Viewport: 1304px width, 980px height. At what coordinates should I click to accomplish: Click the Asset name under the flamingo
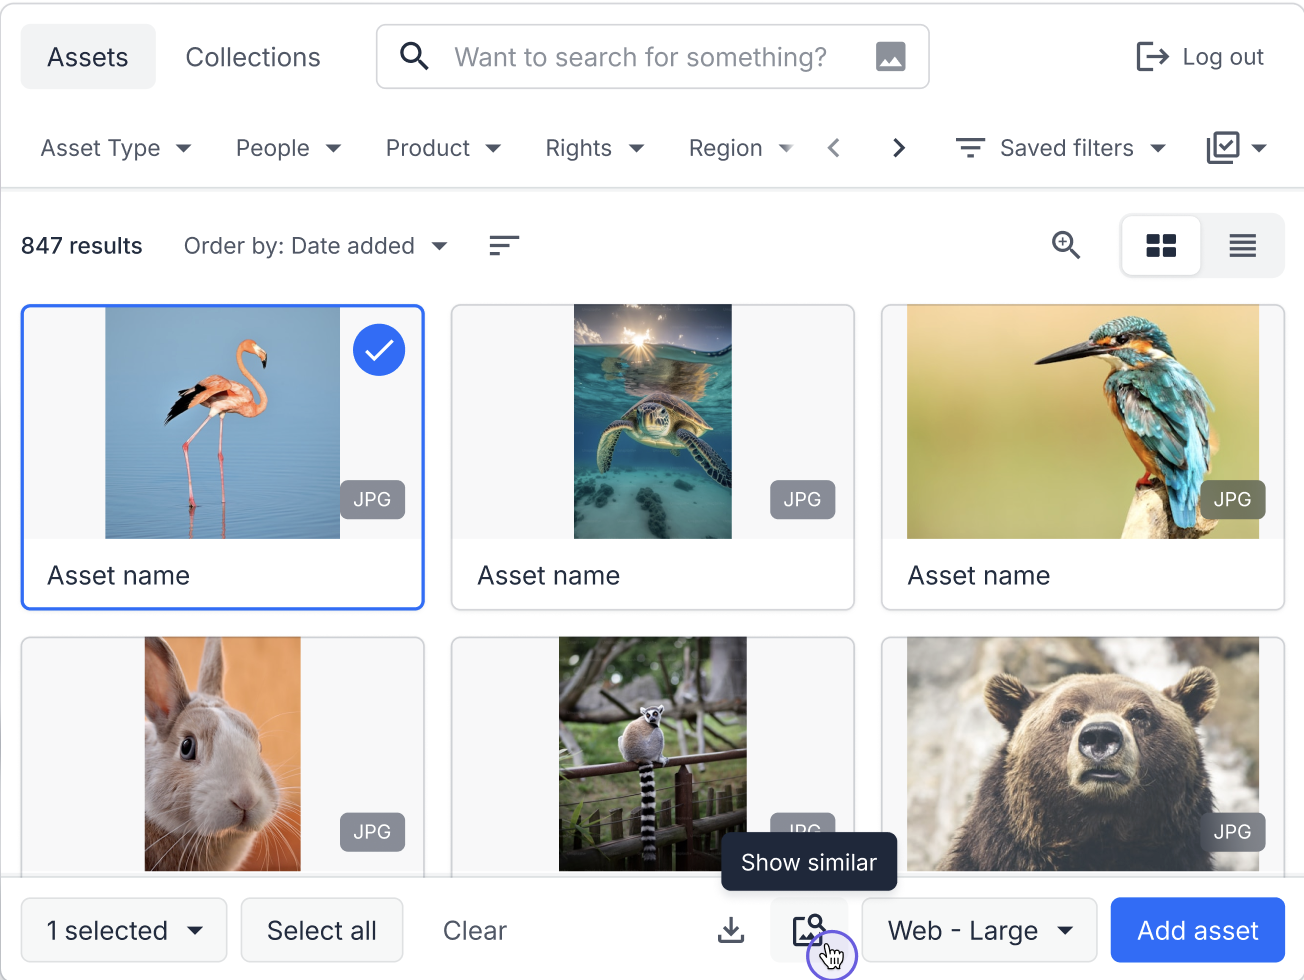(119, 576)
